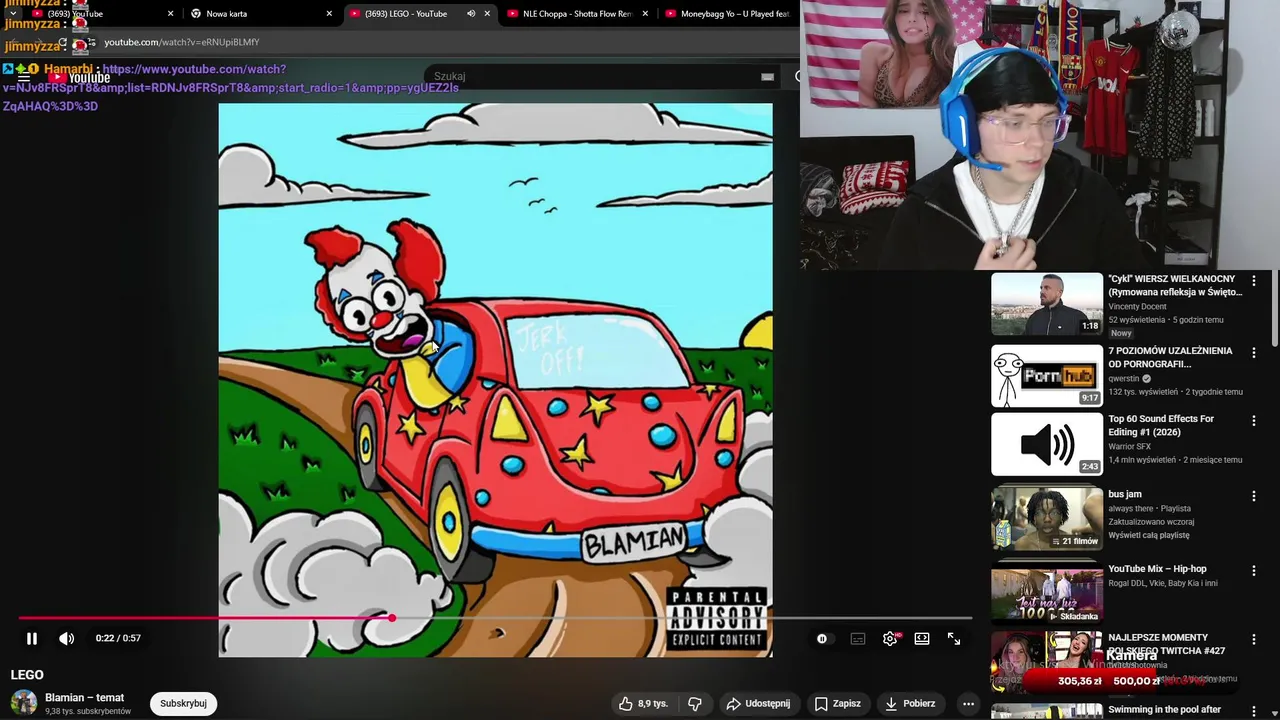Viewport: 1280px width, 720px height.
Task: Open the Hamarbi chat YouTube link
Action: pyautogui.click(x=230, y=87)
